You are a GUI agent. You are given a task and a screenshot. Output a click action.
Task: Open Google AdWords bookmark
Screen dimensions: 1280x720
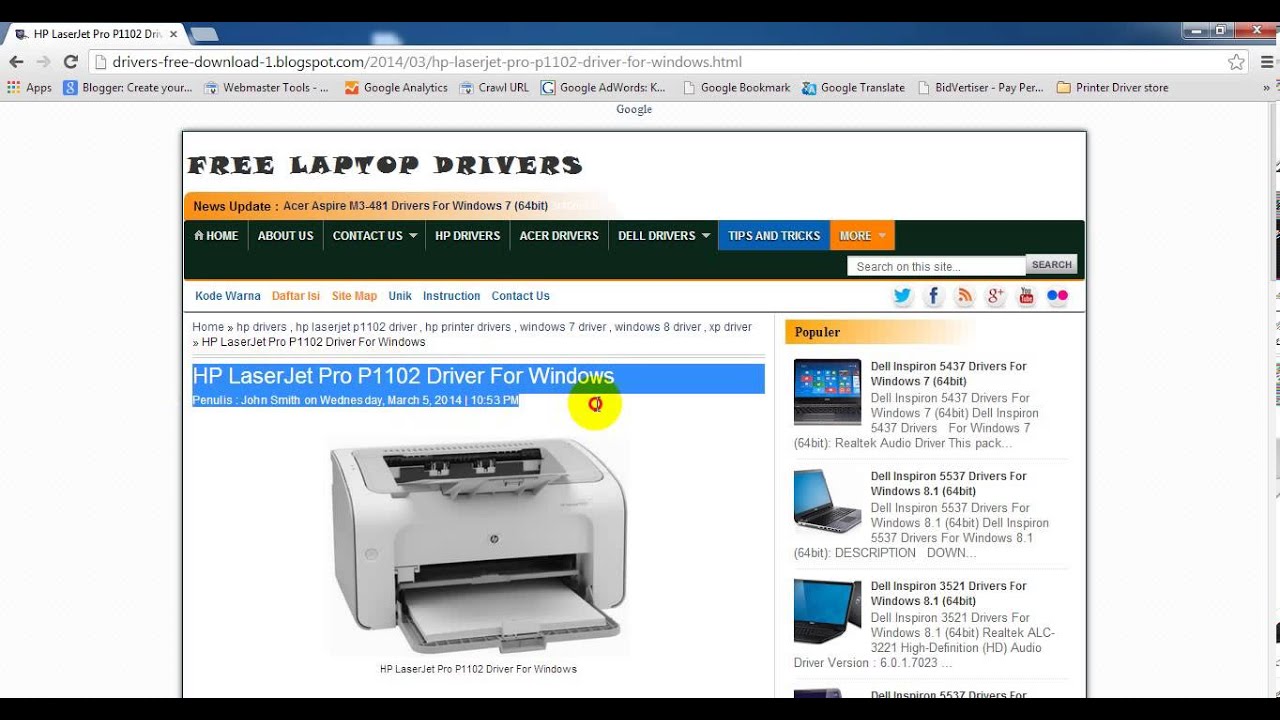[x=603, y=88]
